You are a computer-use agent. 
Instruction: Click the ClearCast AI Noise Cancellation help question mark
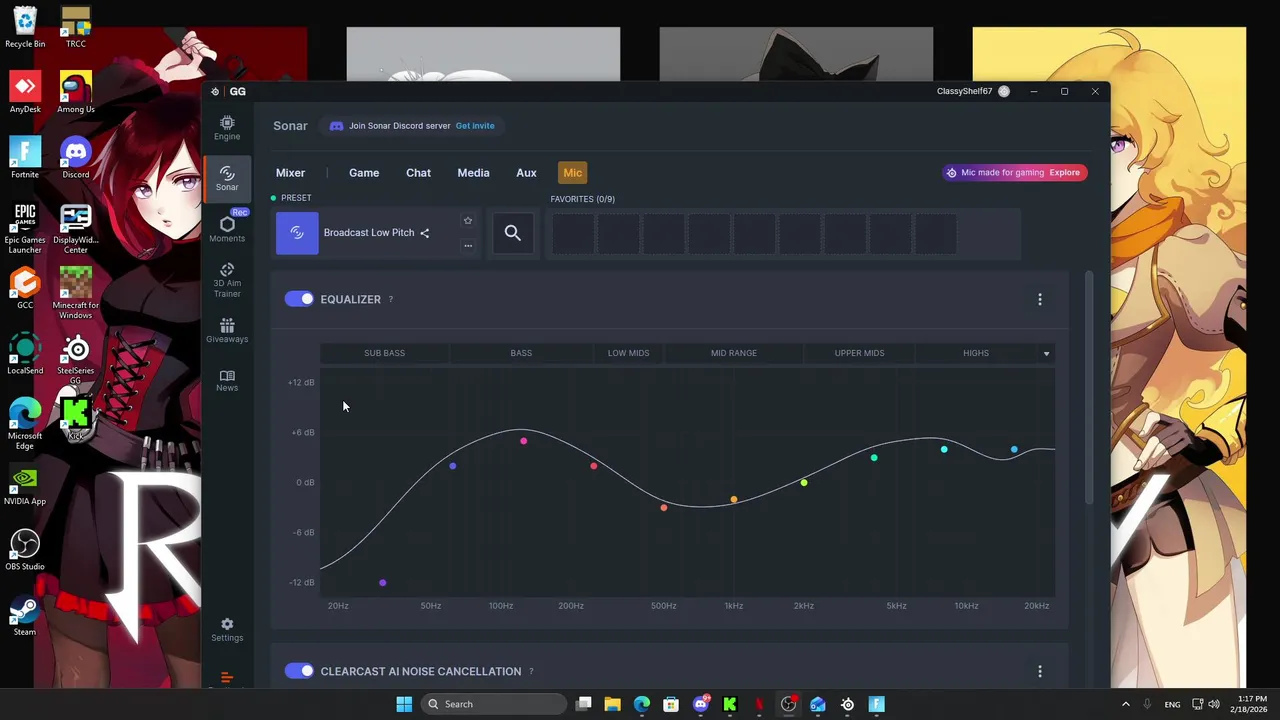(531, 671)
